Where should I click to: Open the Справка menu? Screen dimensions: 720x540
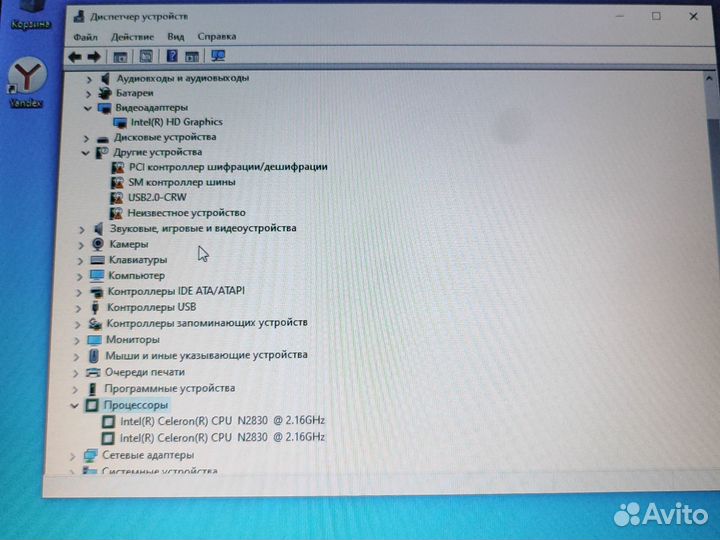click(x=217, y=36)
